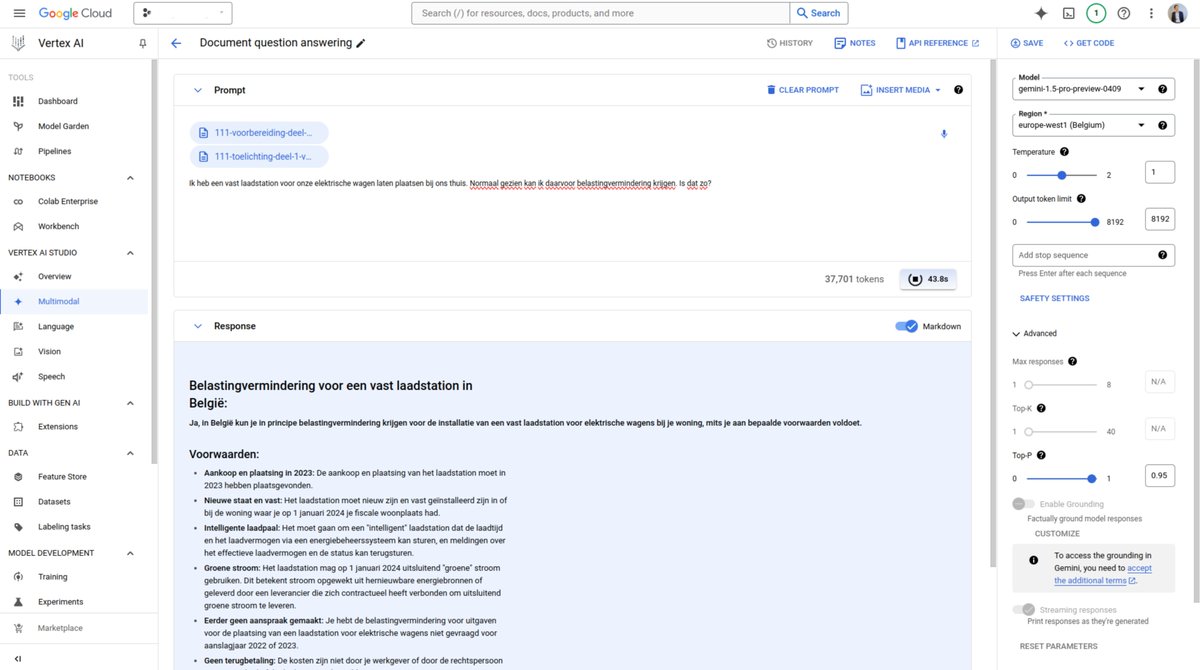Show help for Output token limit
The width and height of the screenshot is (1200, 670).
pyautogui.click(x=1081, y=199)
